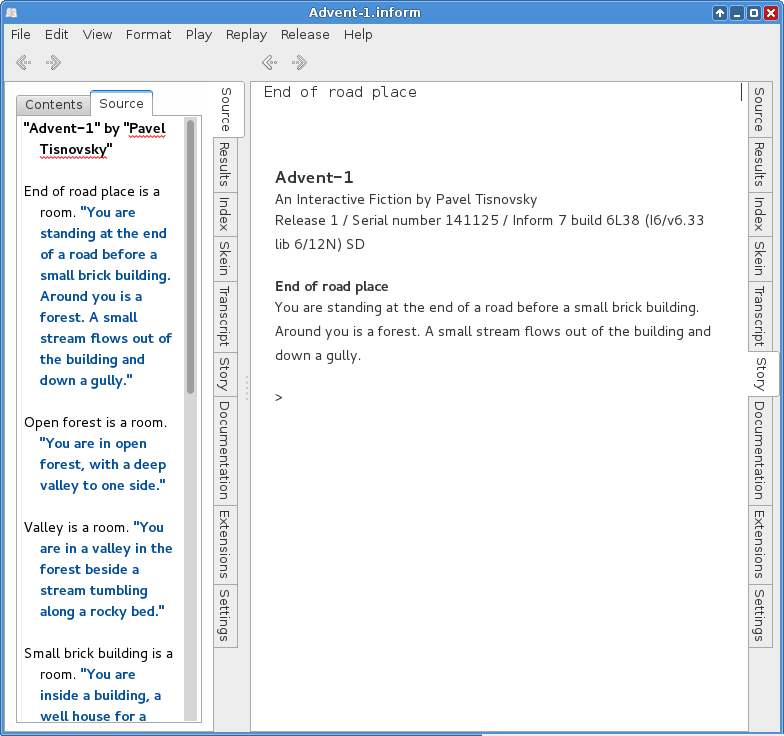This screenshot has width=784, height=736.
Task: Click "down a gully." line in story text
Action: point(318,356)
